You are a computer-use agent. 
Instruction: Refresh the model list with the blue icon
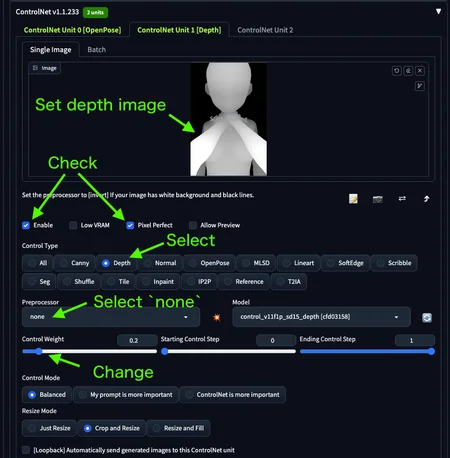coord(427,318)
